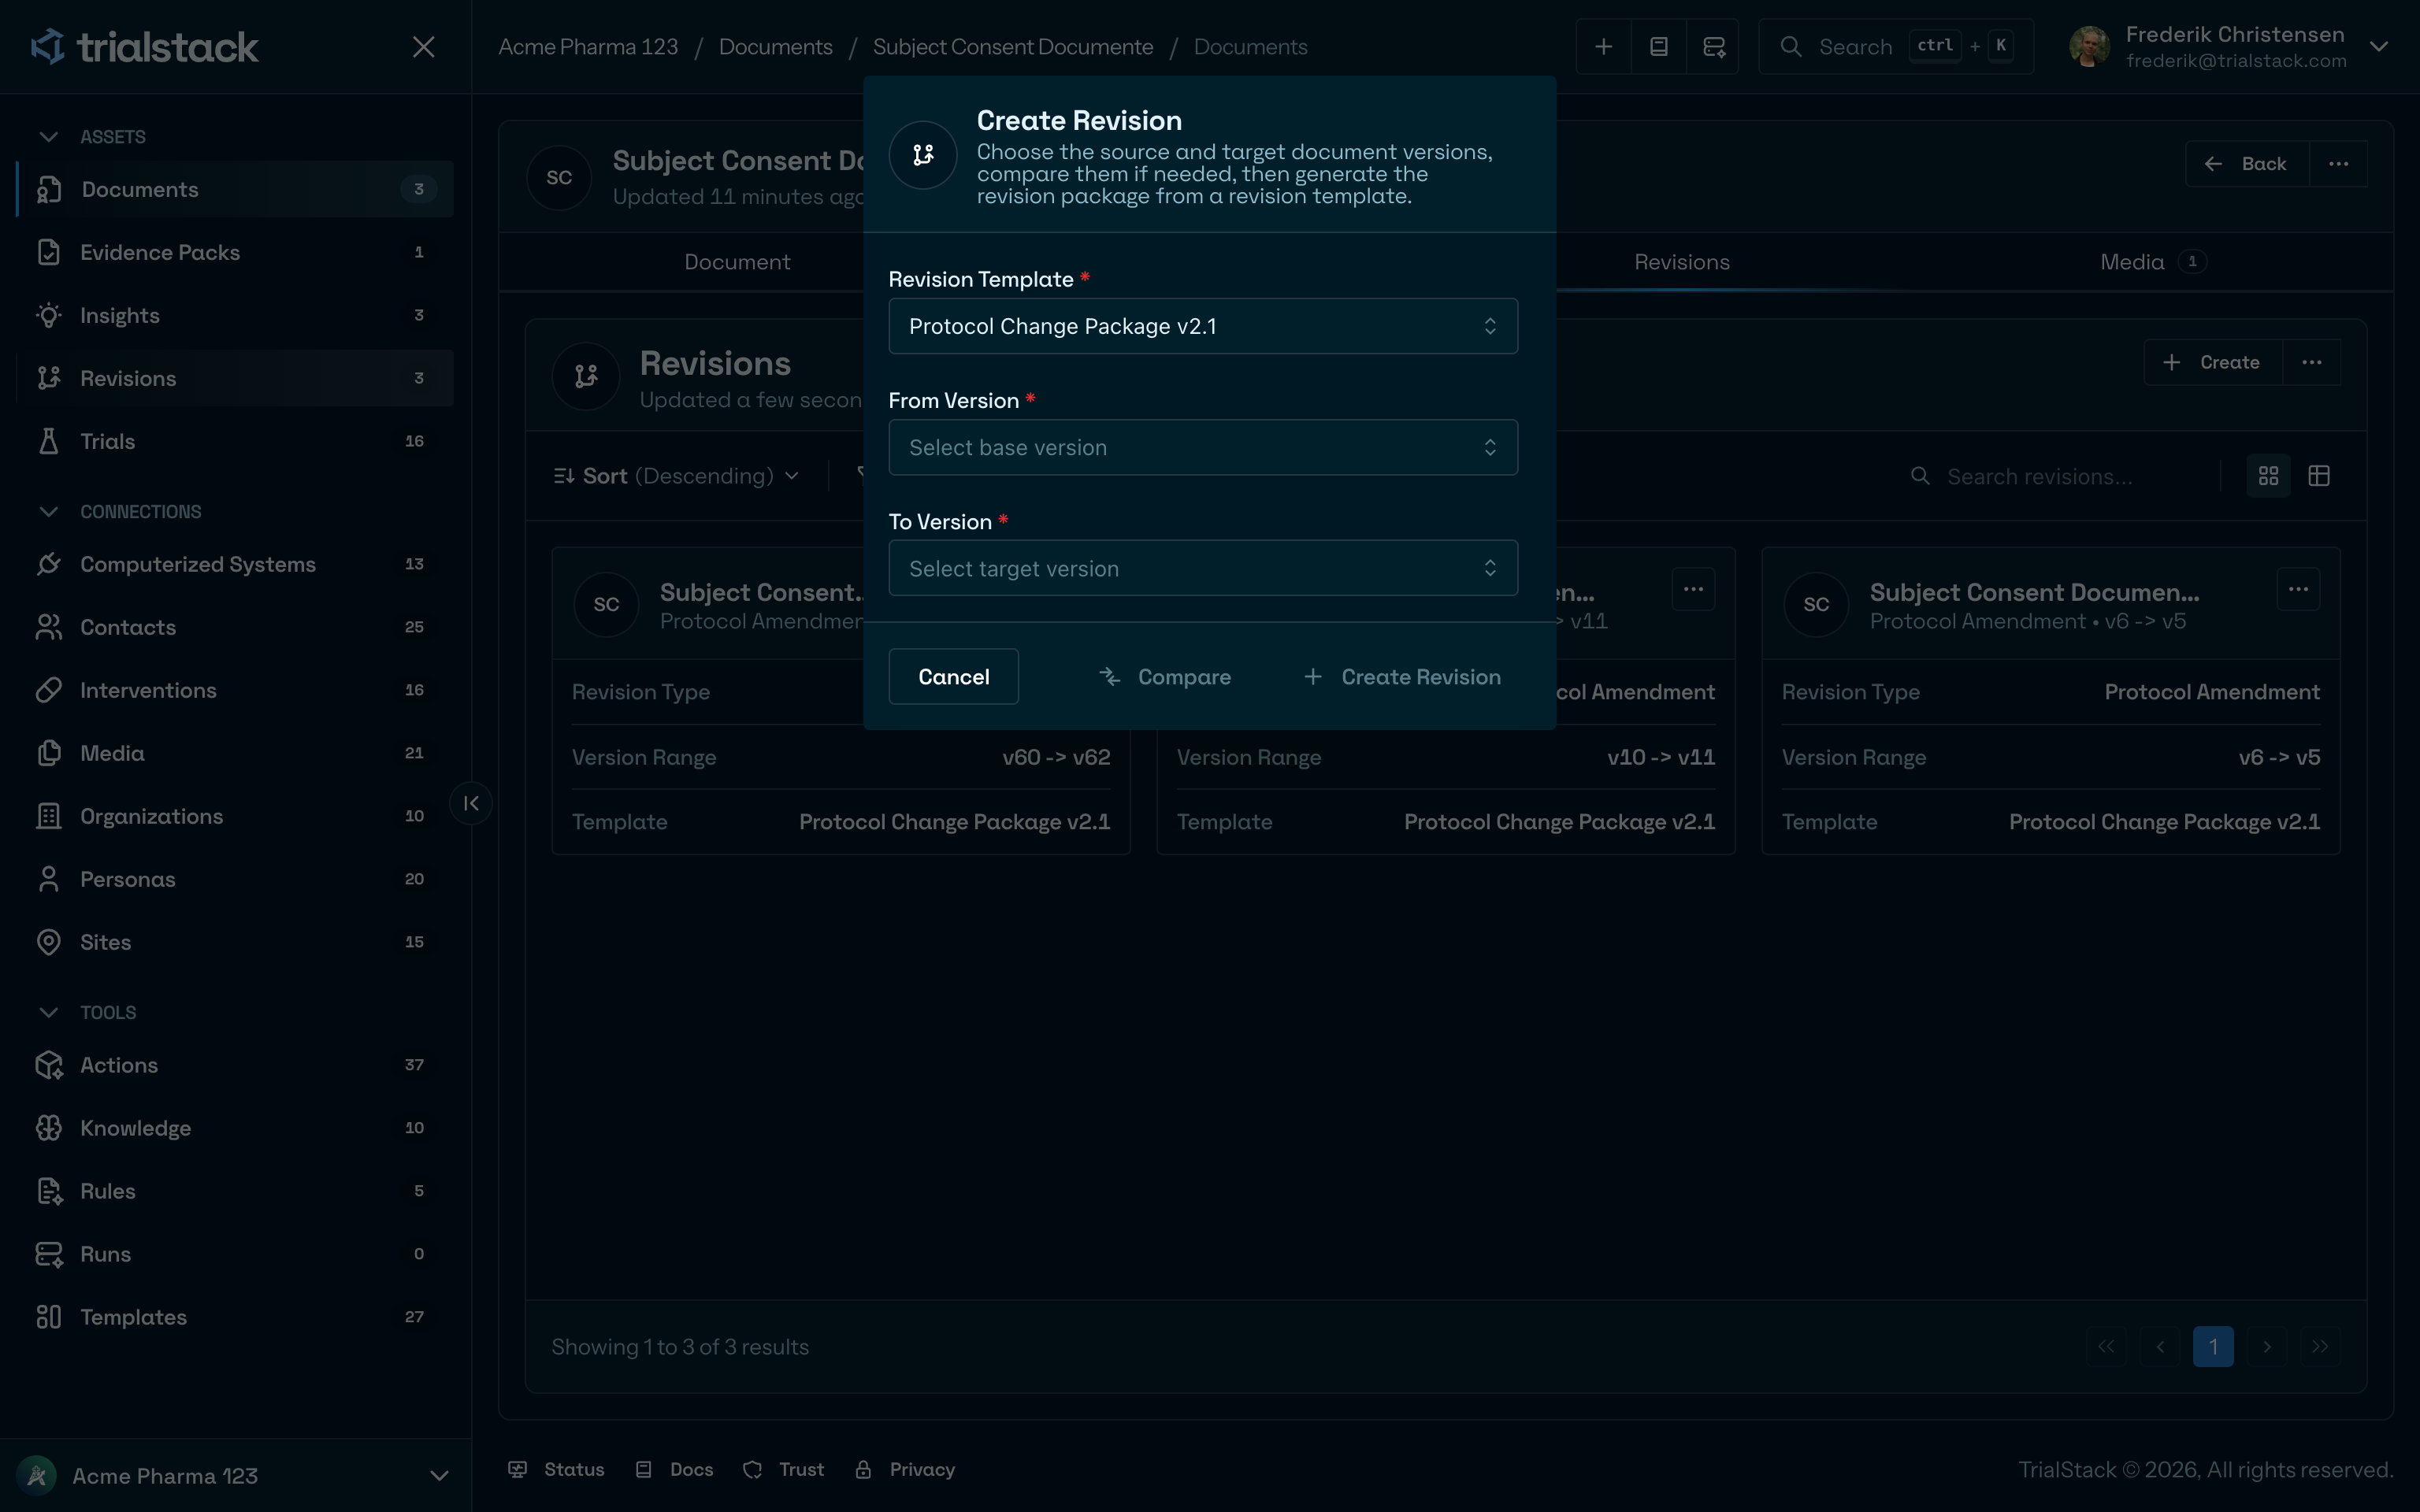Open Sites in the sidebar
This screenshot has width=2420, height=1512.
coord(235,942)
